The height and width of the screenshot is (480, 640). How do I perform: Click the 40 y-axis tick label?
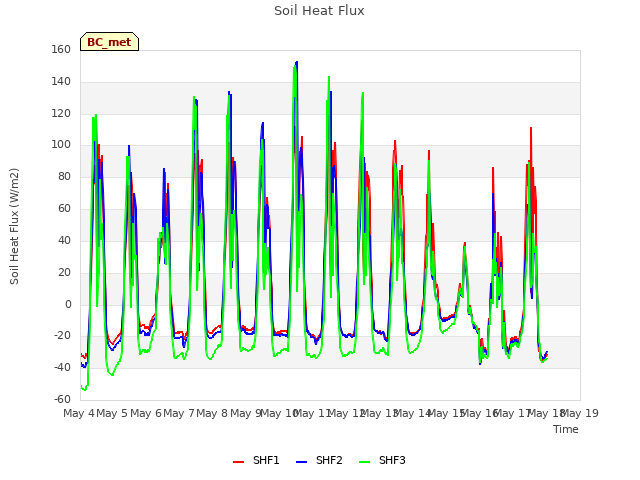pos(64,240)
